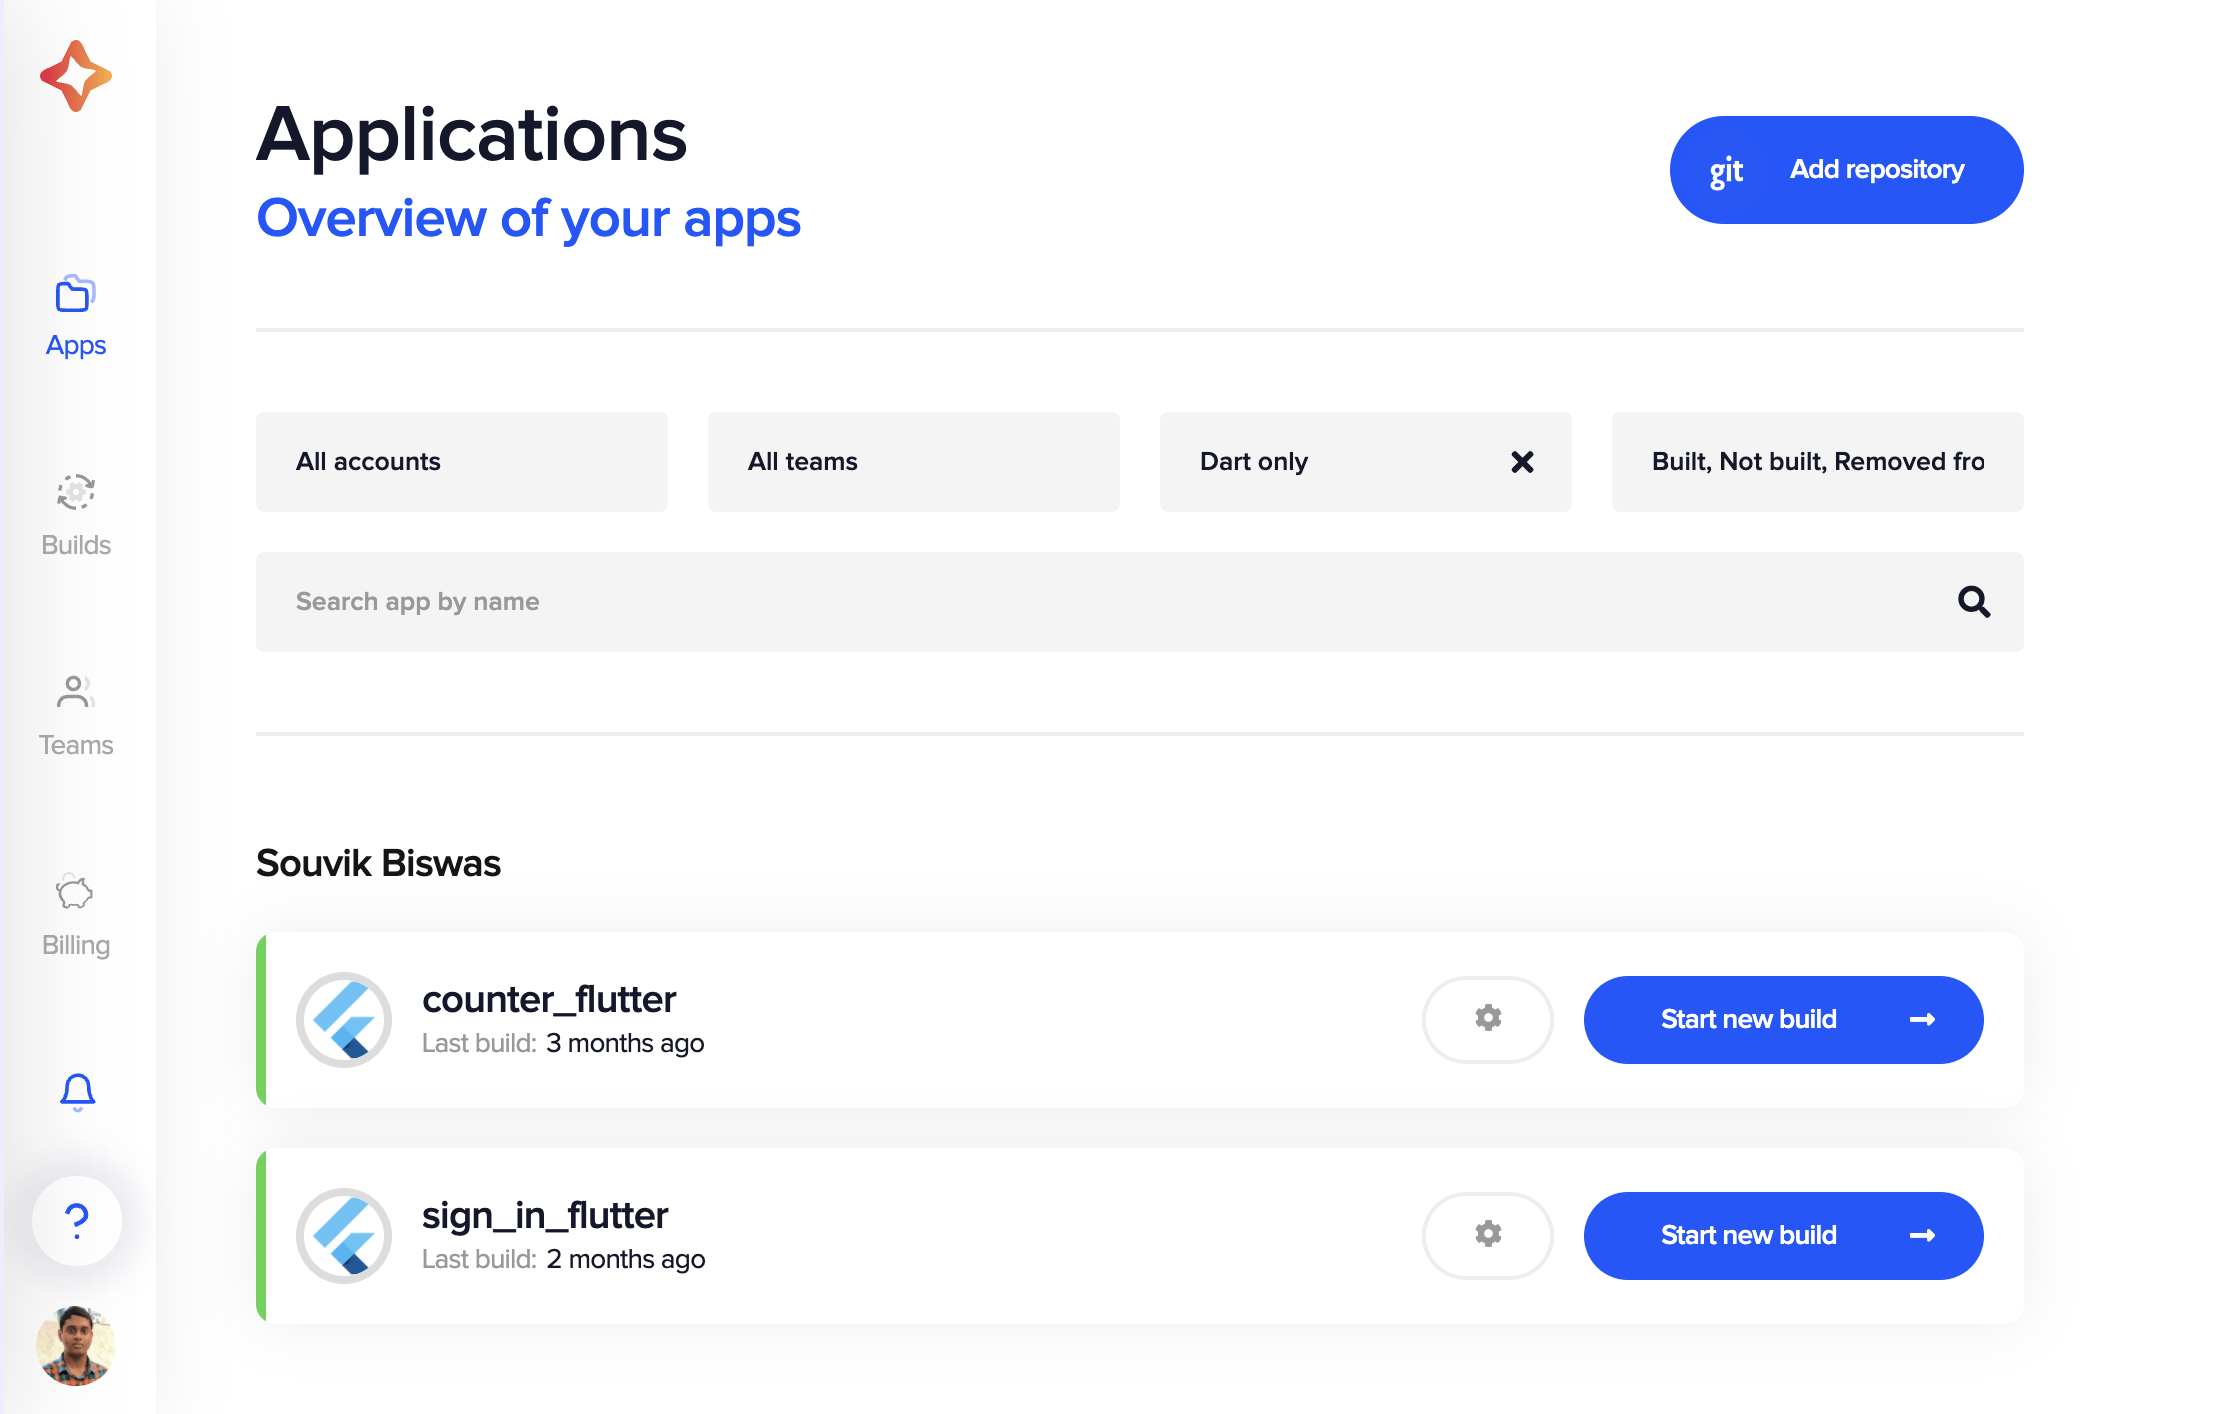Open the sign_in_flutter app name

coord(545,1215)
